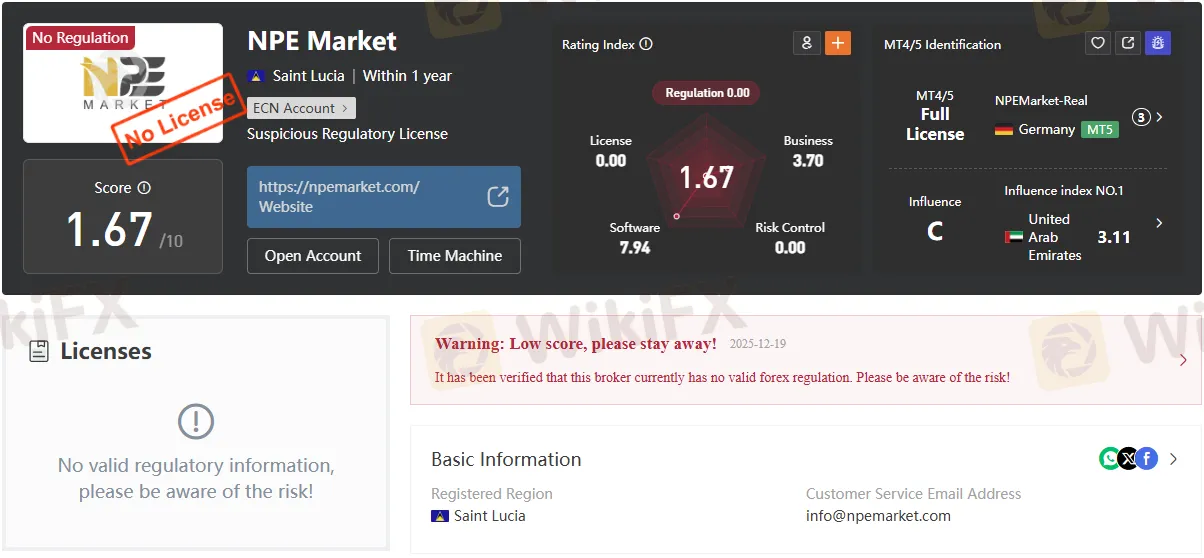Open the Facebook social icon
Screen dimensions: 1204x558
(x=1146, y=459)
